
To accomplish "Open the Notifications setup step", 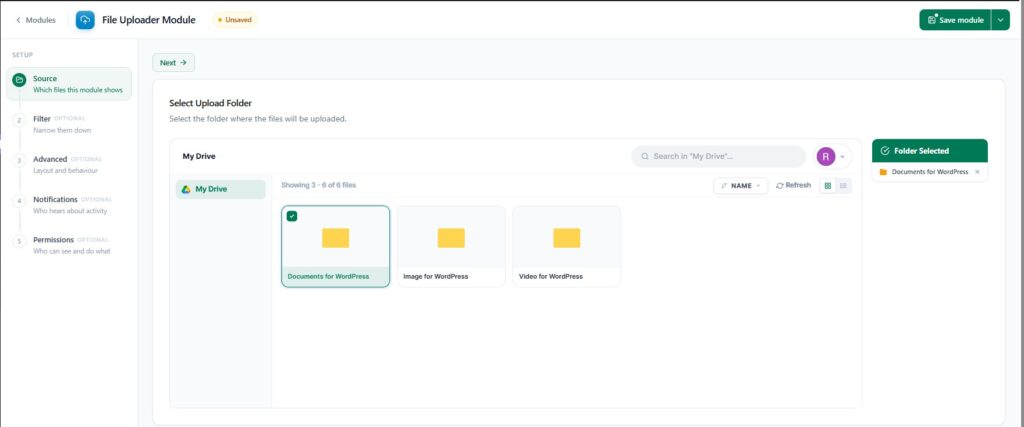I will (x=69, y=205).
